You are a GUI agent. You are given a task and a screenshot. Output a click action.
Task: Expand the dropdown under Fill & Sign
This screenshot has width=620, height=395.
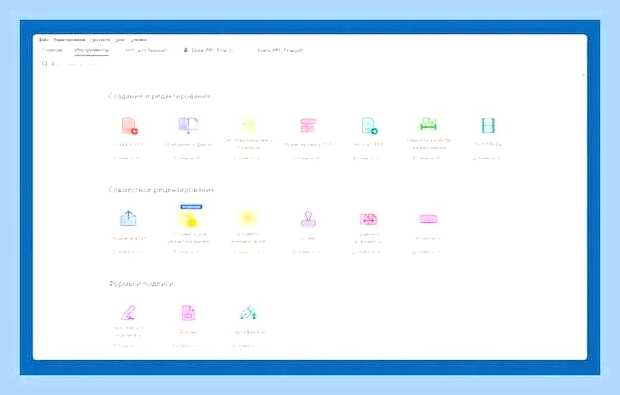pos(127,346)
